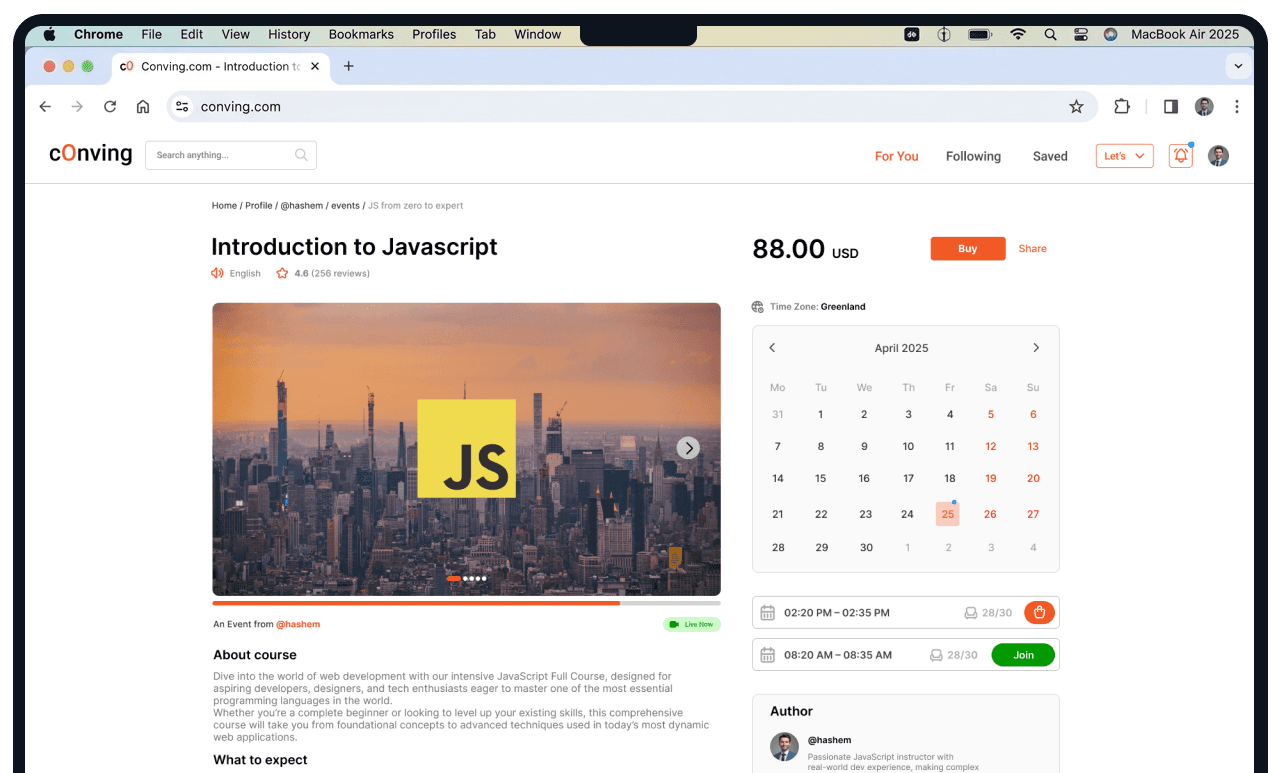
Task: Join the 08:20 AM session
Action: 1023,654
